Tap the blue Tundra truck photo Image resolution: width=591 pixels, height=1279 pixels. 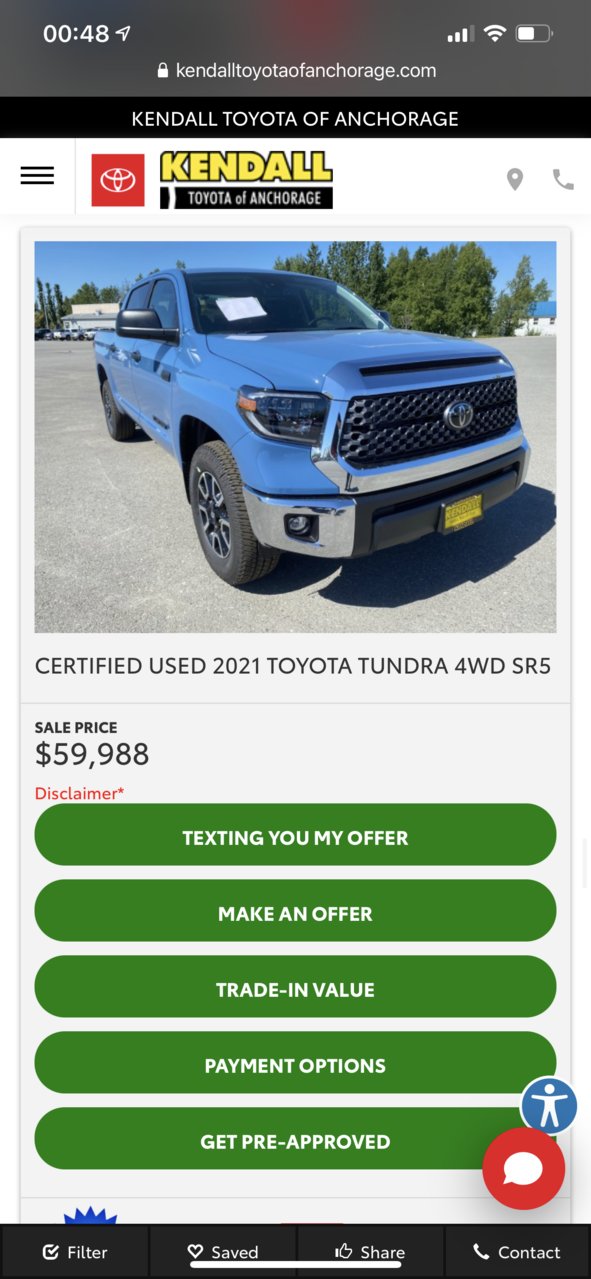tap(295, 436)
